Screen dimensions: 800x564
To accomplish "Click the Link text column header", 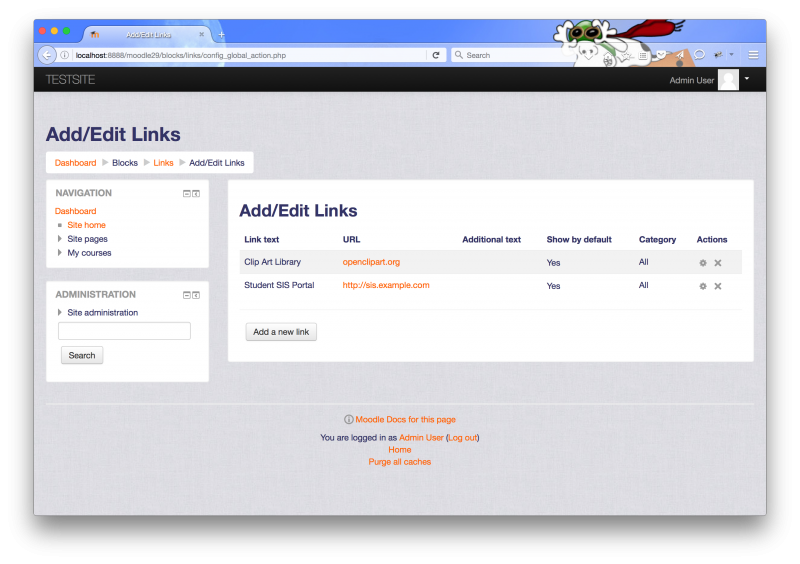I will tap(262, 239).
